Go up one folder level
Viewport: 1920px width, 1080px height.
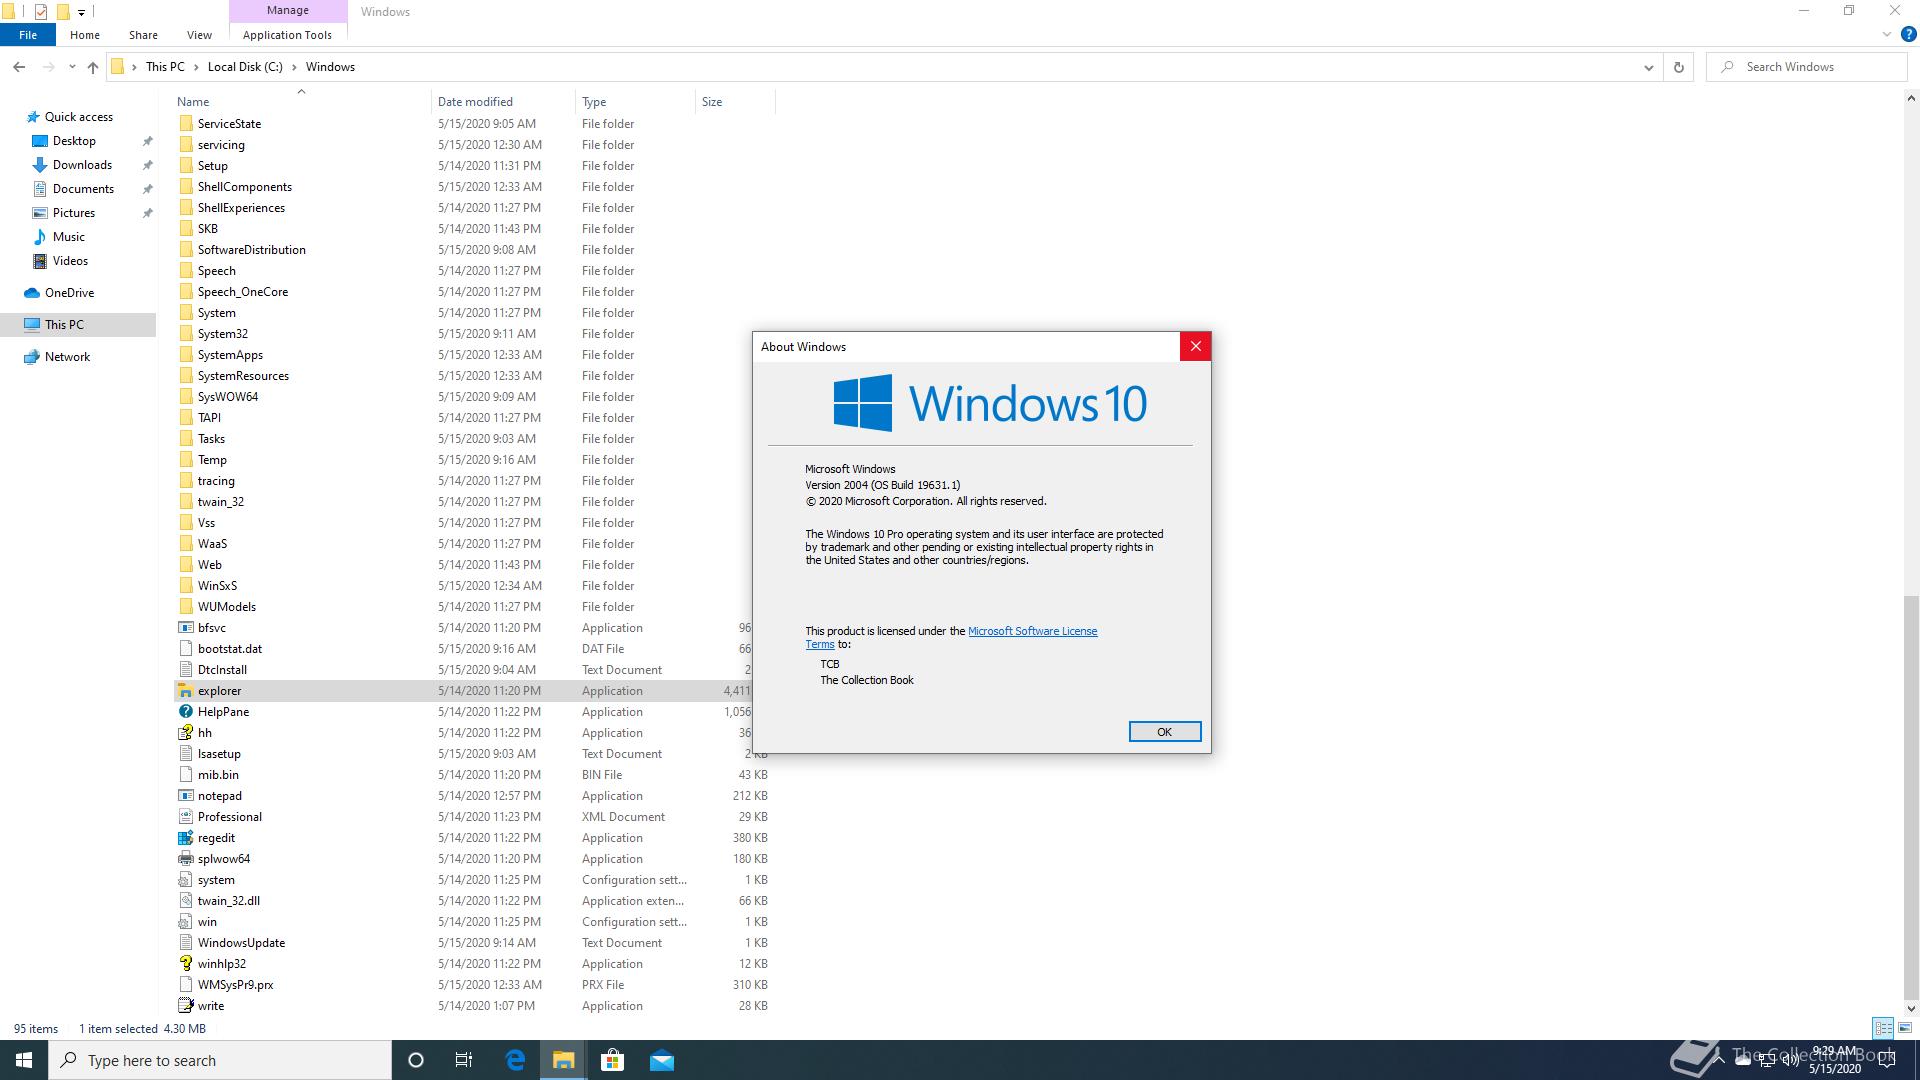(x=93, y=67)
